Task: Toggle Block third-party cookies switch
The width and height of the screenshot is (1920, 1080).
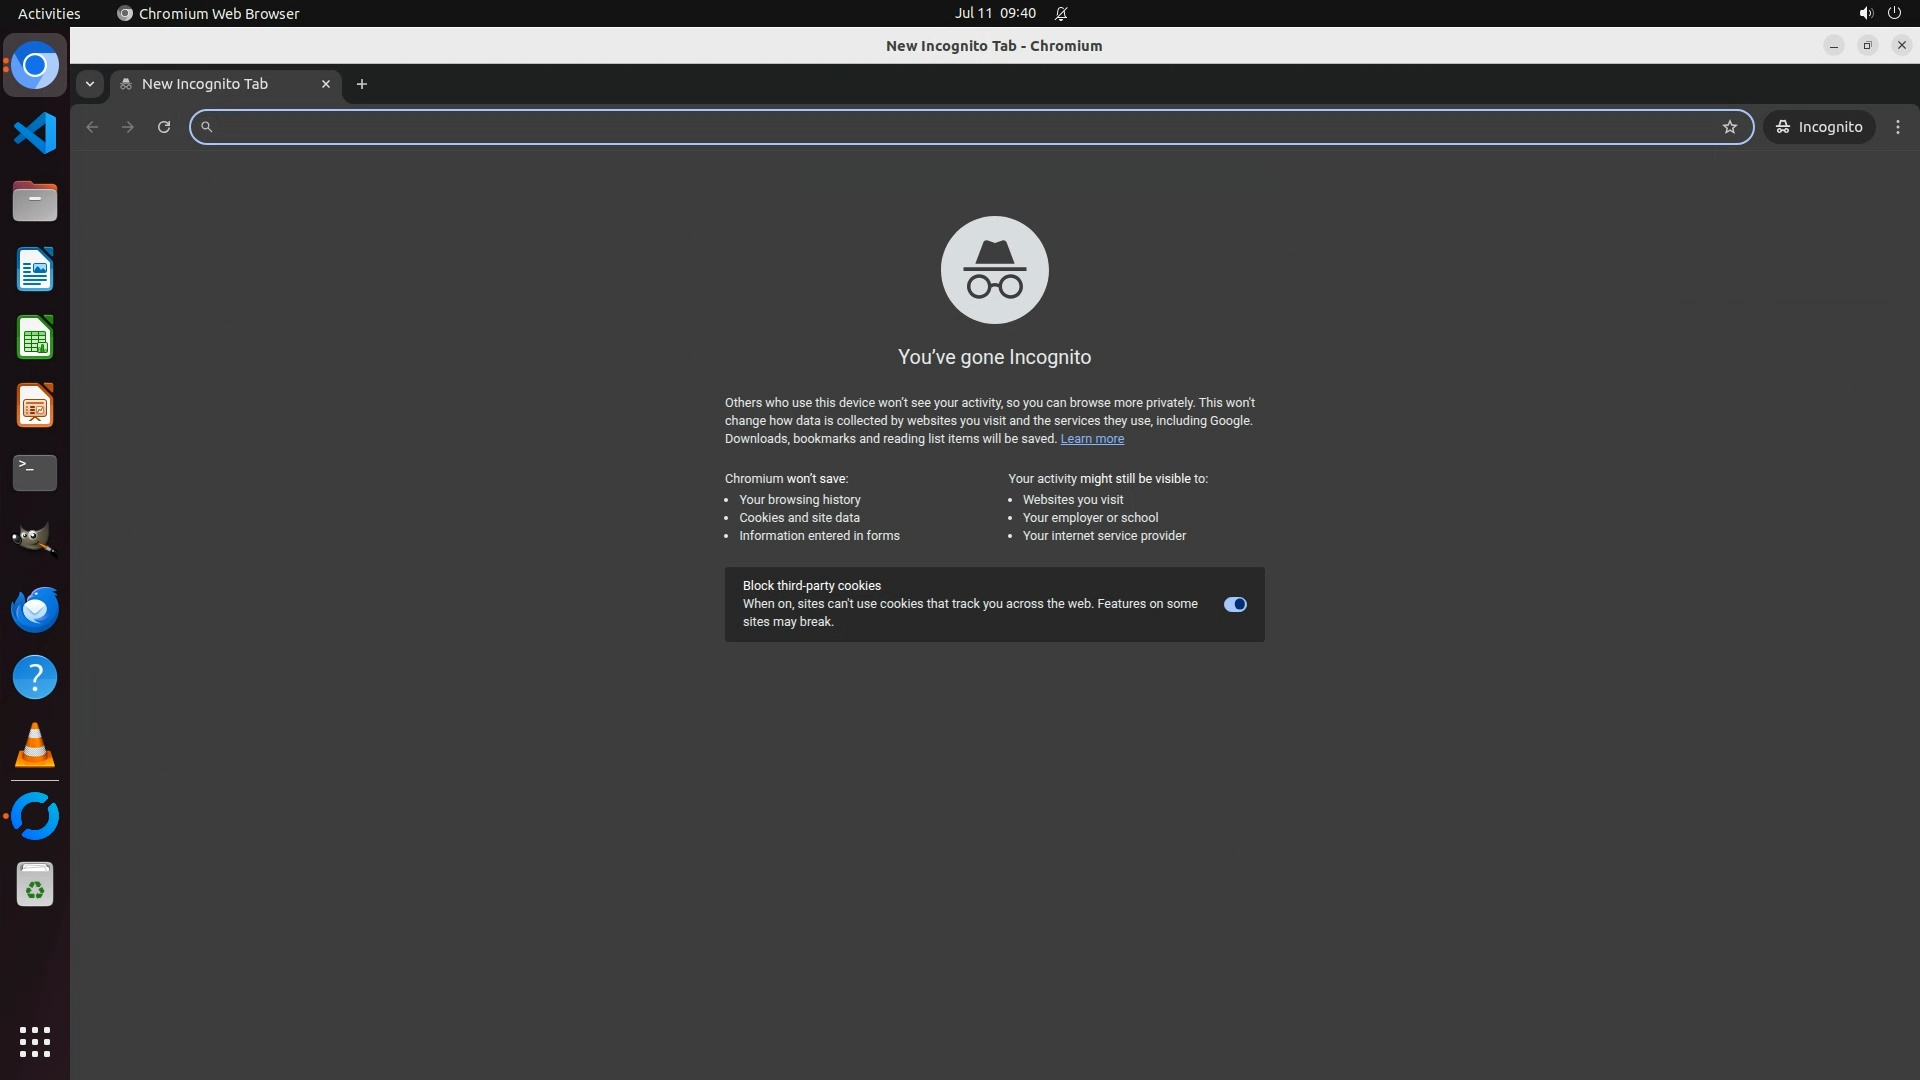Action: tap(1235, 604)
